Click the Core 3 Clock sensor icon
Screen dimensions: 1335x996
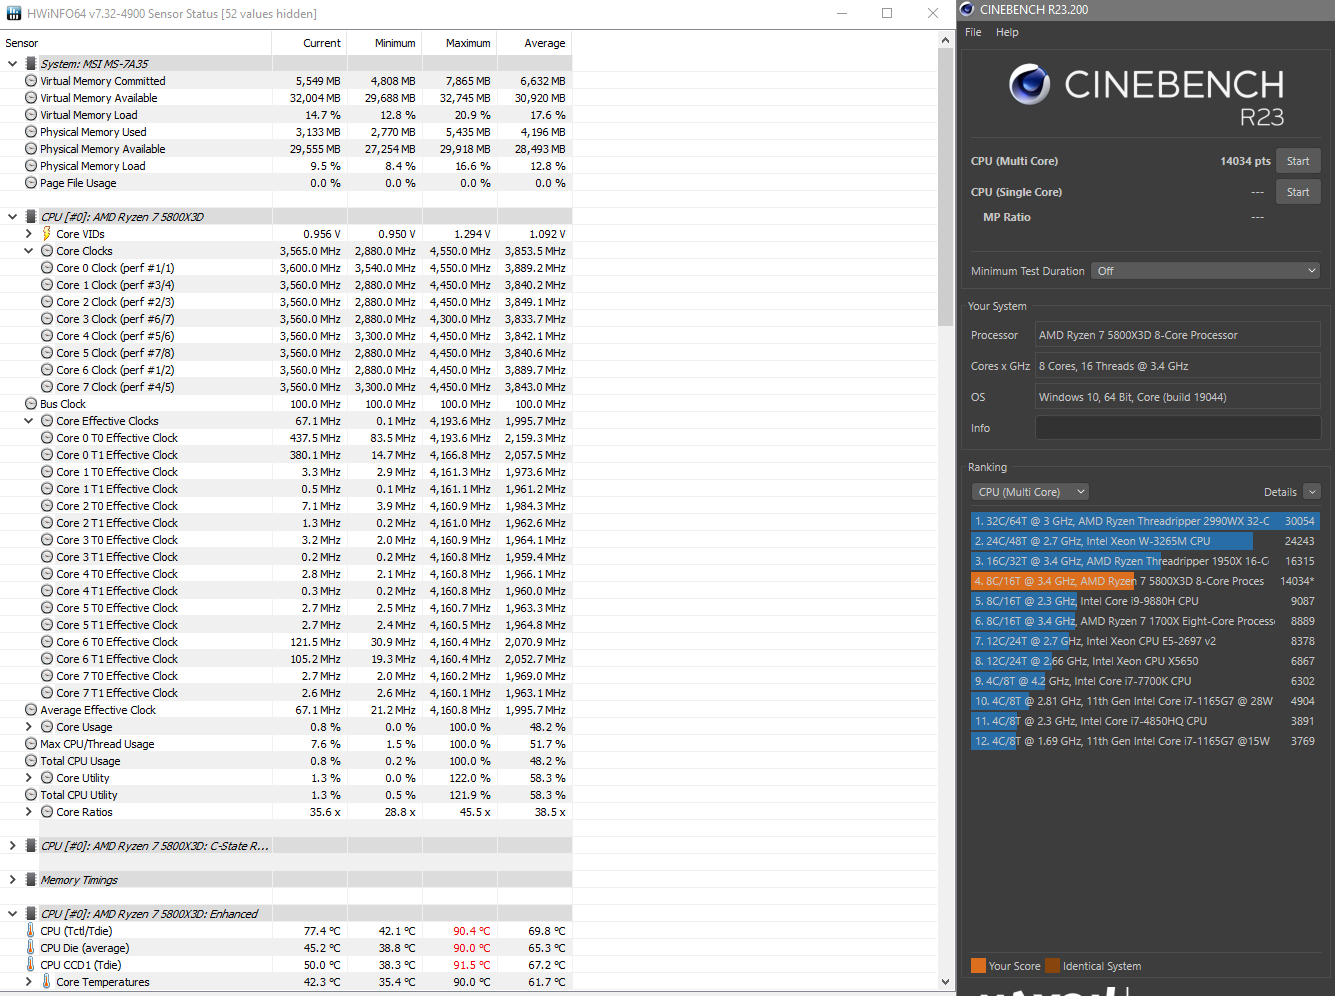tap(47, 319)
